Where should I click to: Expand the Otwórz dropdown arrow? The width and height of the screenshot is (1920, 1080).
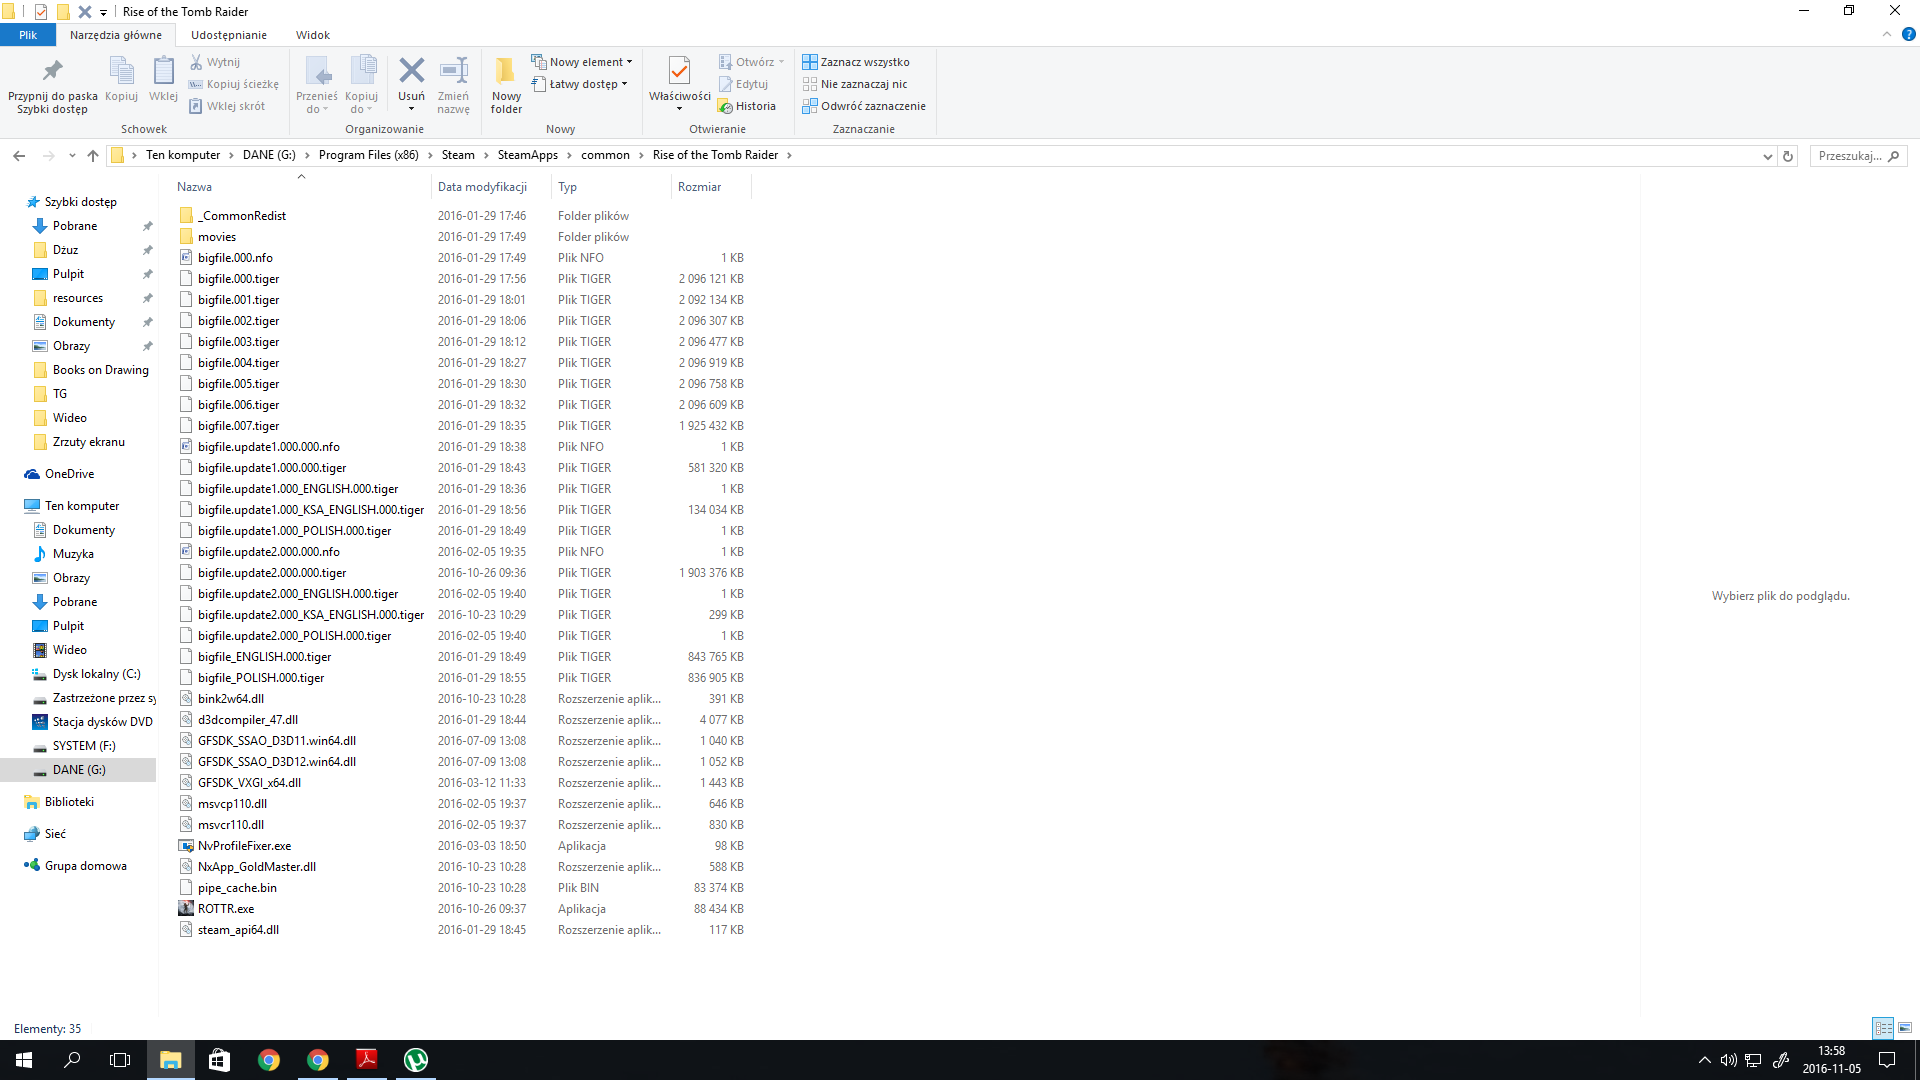(x=781, y=62)
